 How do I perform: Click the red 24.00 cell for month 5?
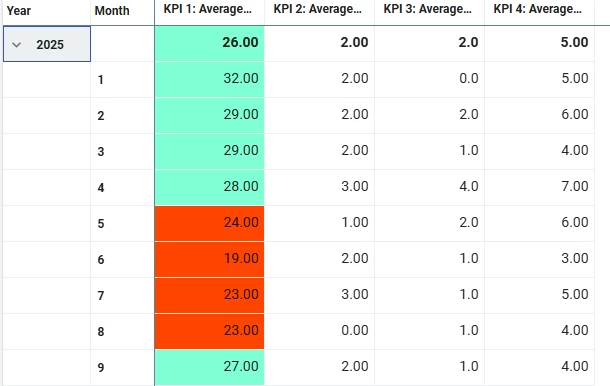click(209, 223)
